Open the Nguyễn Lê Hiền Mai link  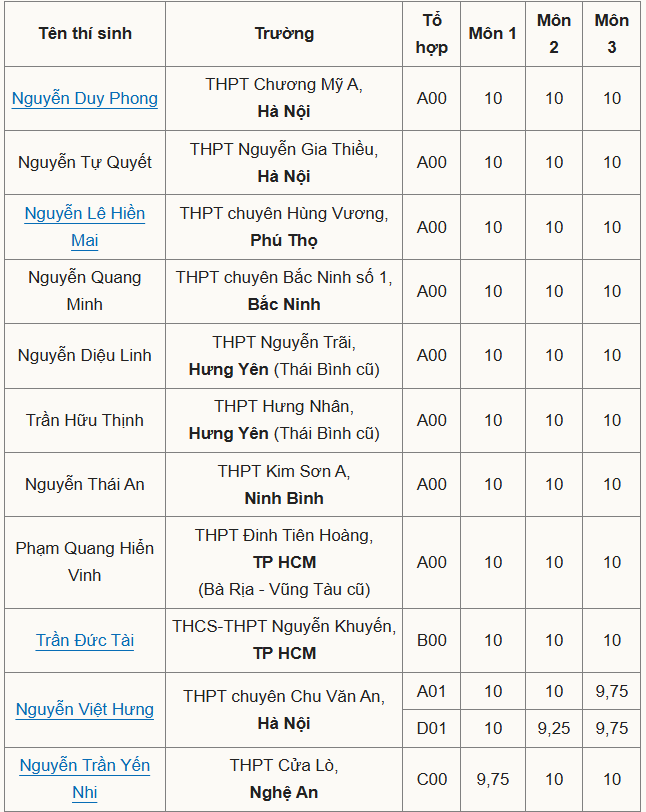(85, 227)
